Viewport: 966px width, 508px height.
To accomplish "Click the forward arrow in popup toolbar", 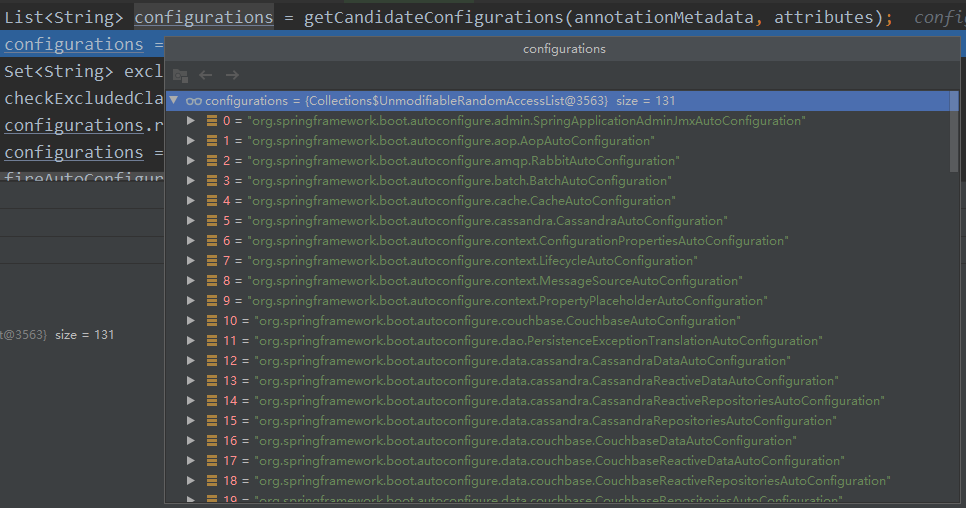I will pos(232,75).
